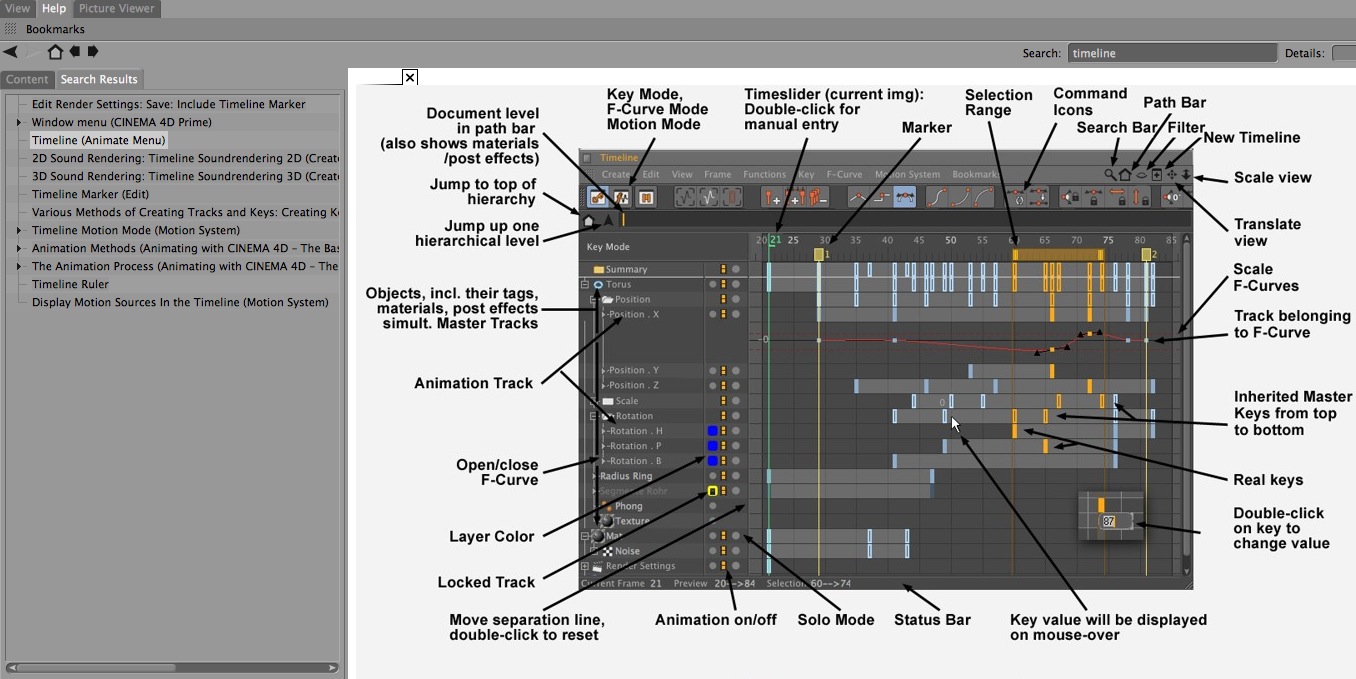The height and width of the screenshot is (679, 1356).
Task: Switch to the Picture Viewer tab
Action: pos(117,9)
